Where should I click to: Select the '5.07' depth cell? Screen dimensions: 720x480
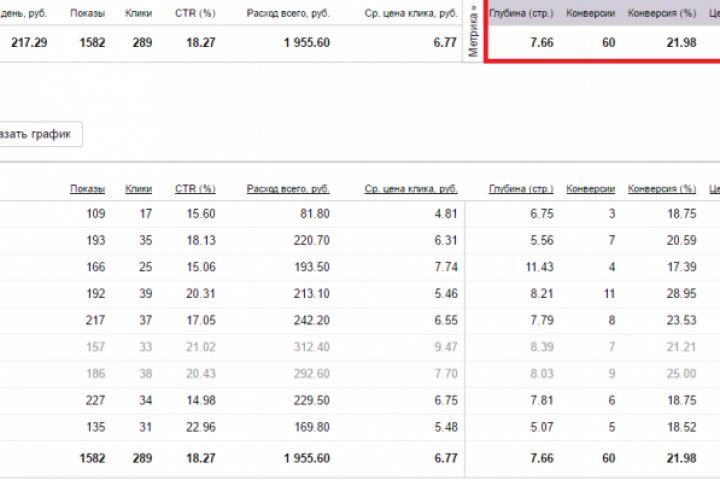tap(542, 427)
